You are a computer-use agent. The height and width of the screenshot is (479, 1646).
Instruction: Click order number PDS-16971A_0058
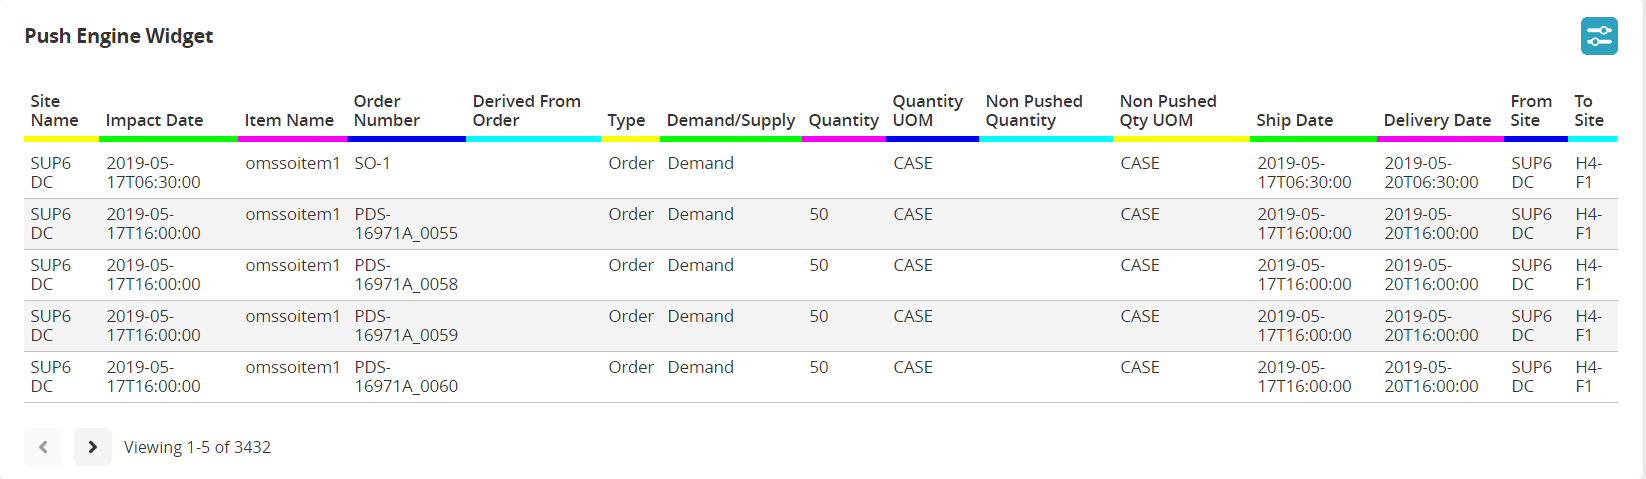coord(405,275)
